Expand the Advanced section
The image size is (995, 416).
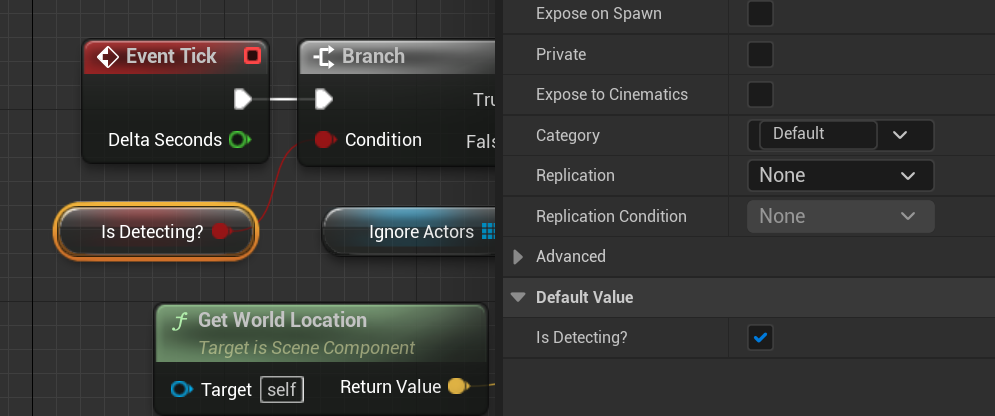coord(518,257)
